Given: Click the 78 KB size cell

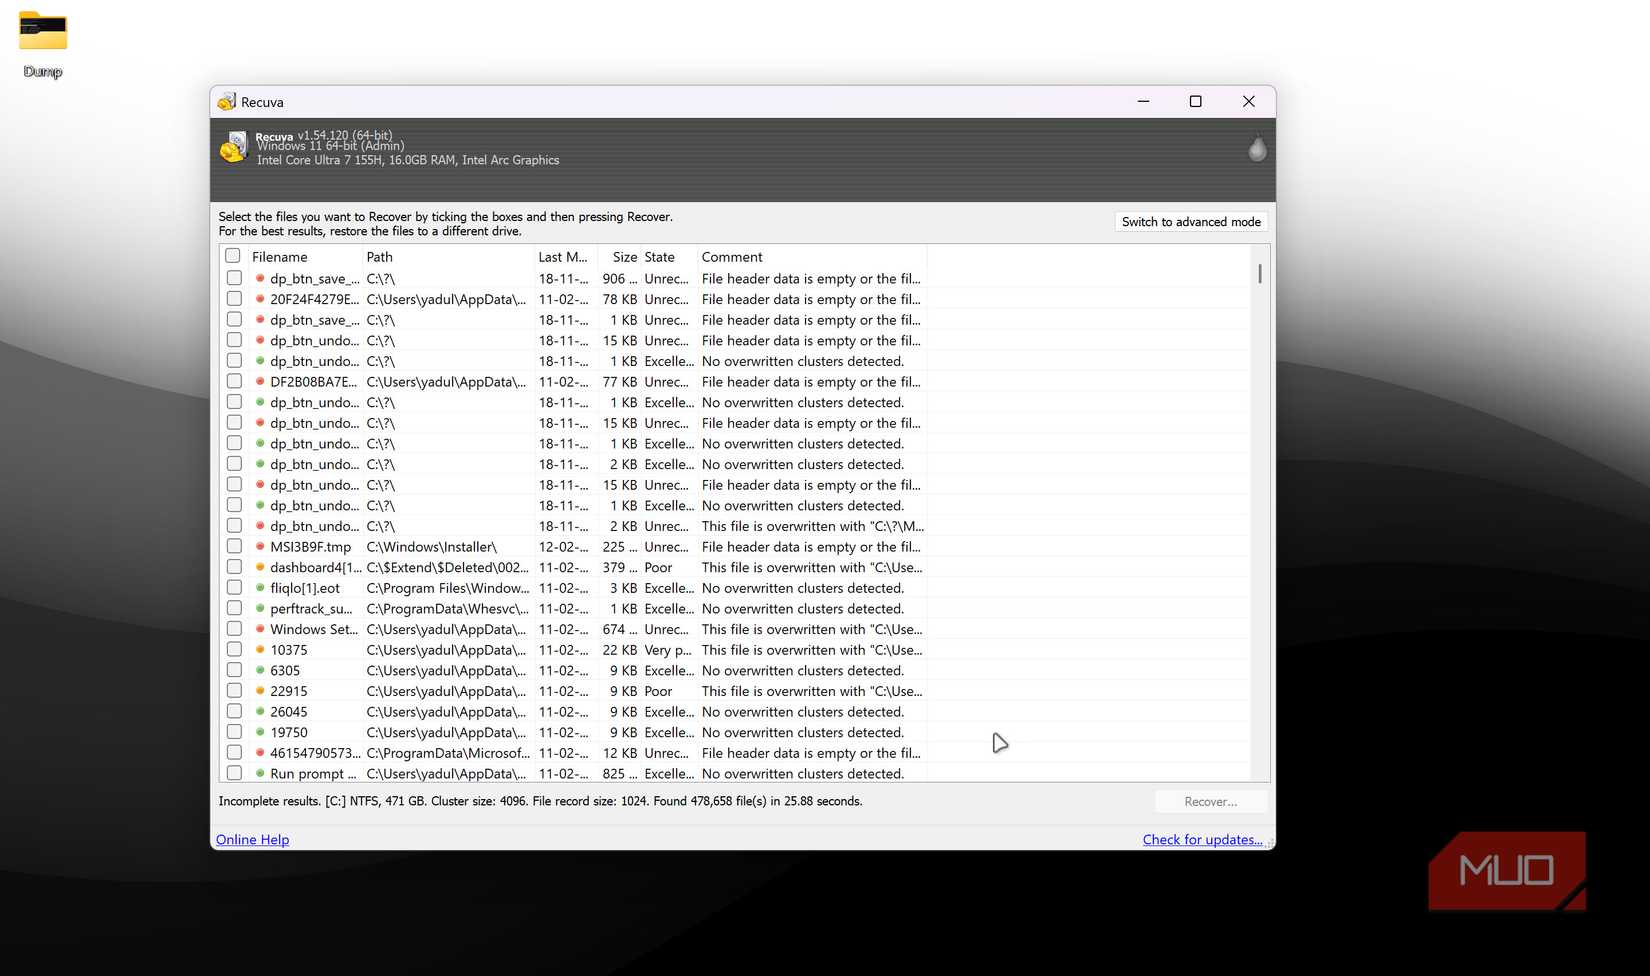Looking at the screenshot, I should (620, 299).
